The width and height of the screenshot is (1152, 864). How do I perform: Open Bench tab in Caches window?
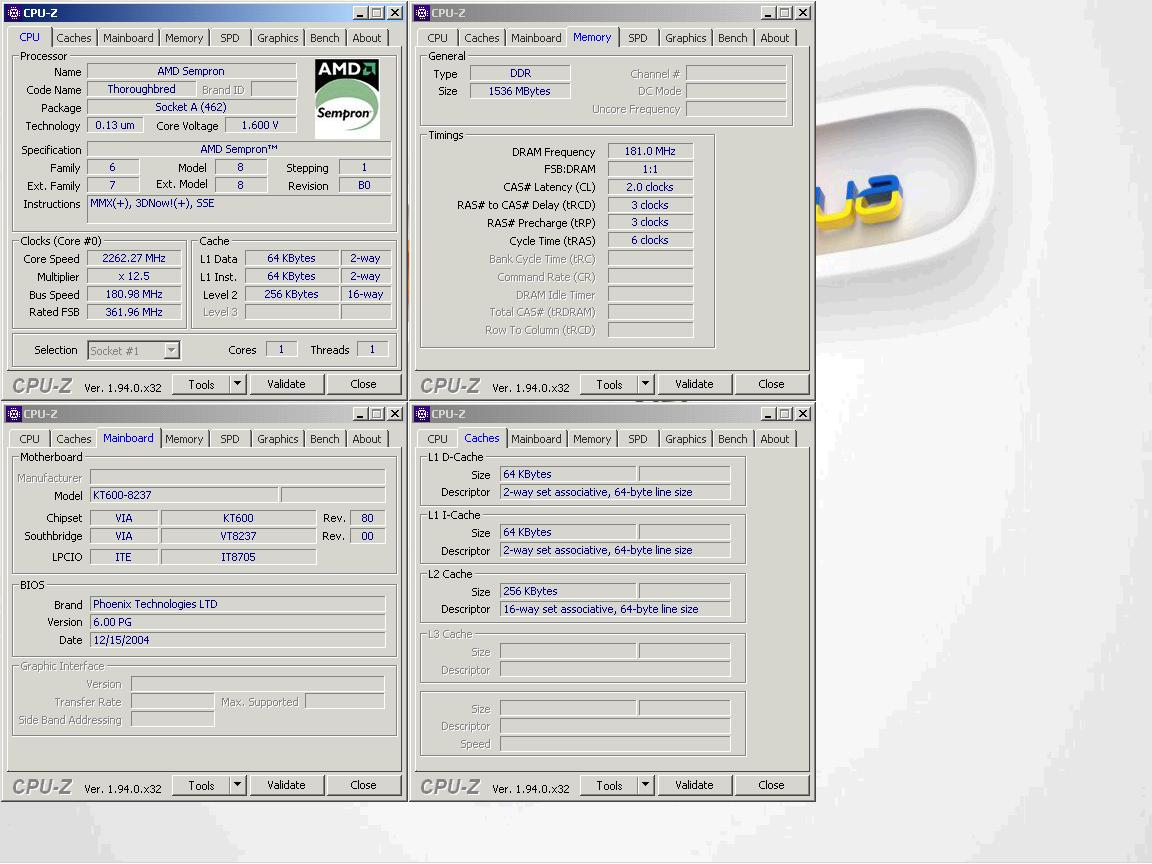[732, 439]
